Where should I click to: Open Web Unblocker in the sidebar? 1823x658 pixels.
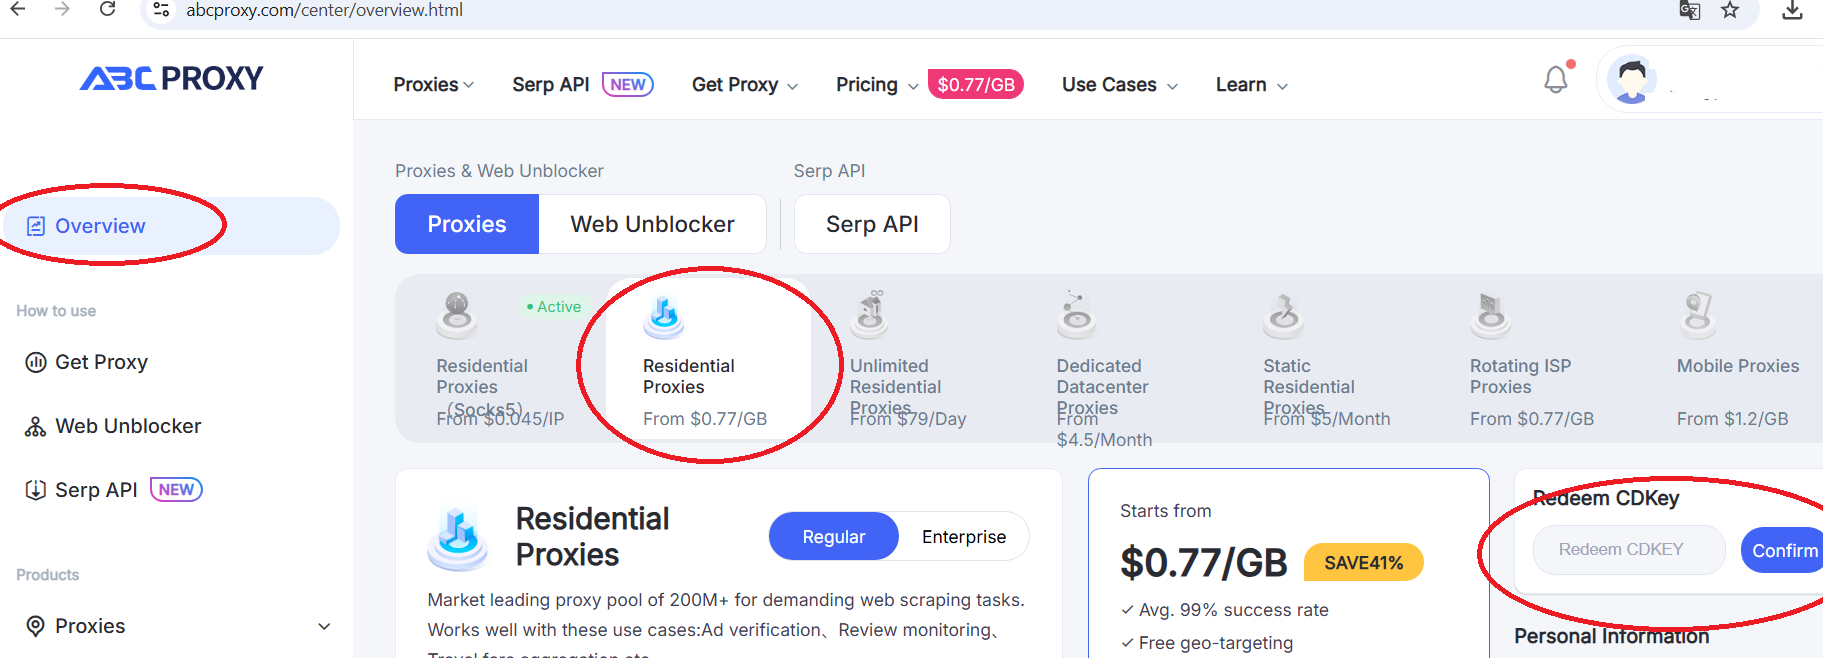pyautogui.click(x=128, y=426)
